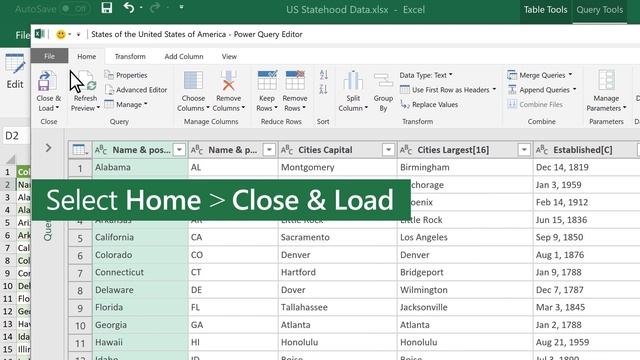Screen dimensions: 640x360
Task: Click the Save icon in Excel title bar
Action: point(107,8)
